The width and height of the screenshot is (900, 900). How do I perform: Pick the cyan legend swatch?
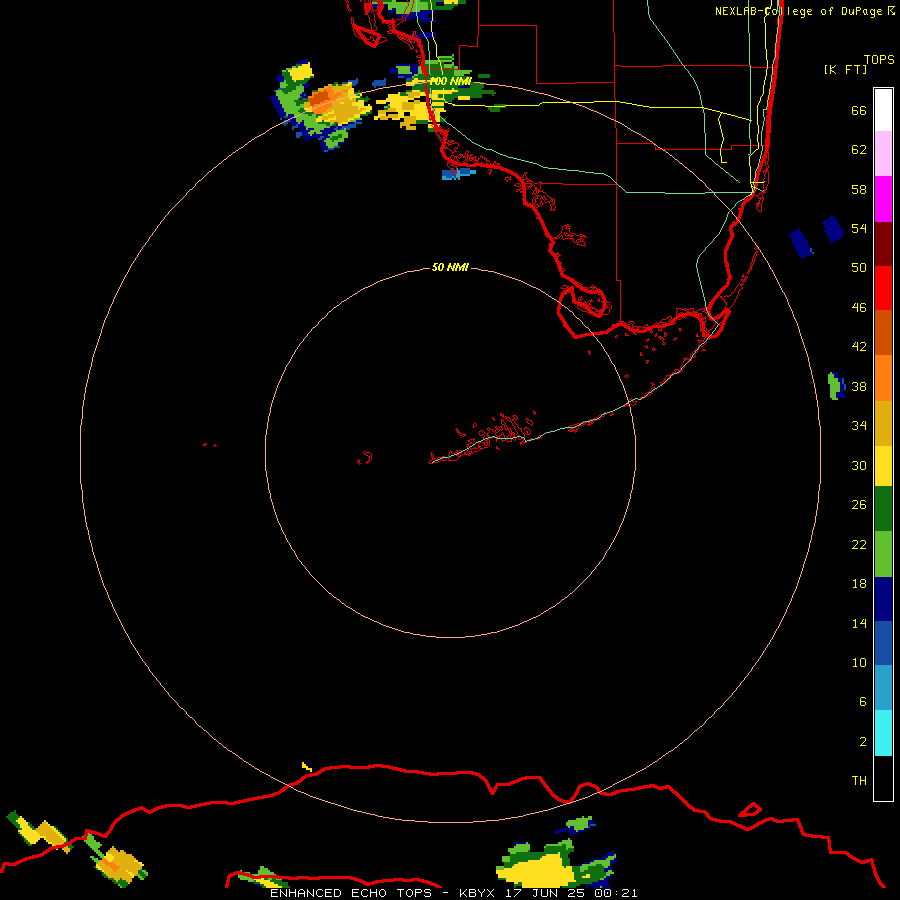click(883, 733)
